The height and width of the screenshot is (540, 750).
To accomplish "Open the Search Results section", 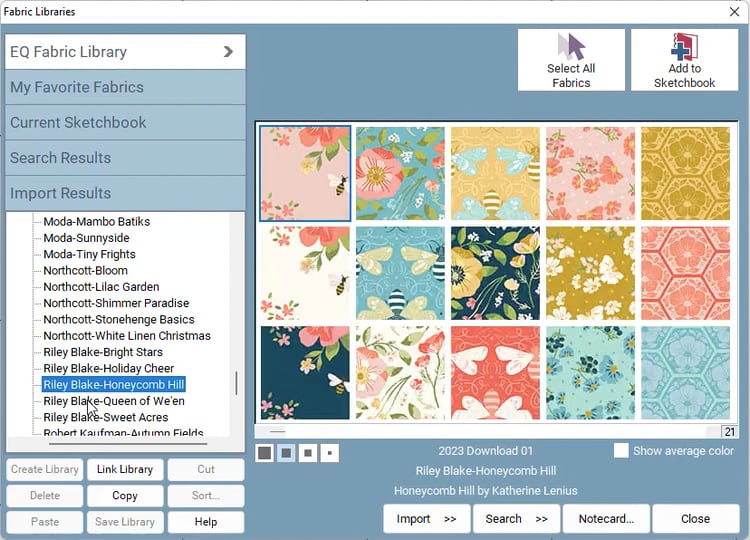I will coord(125,158).
